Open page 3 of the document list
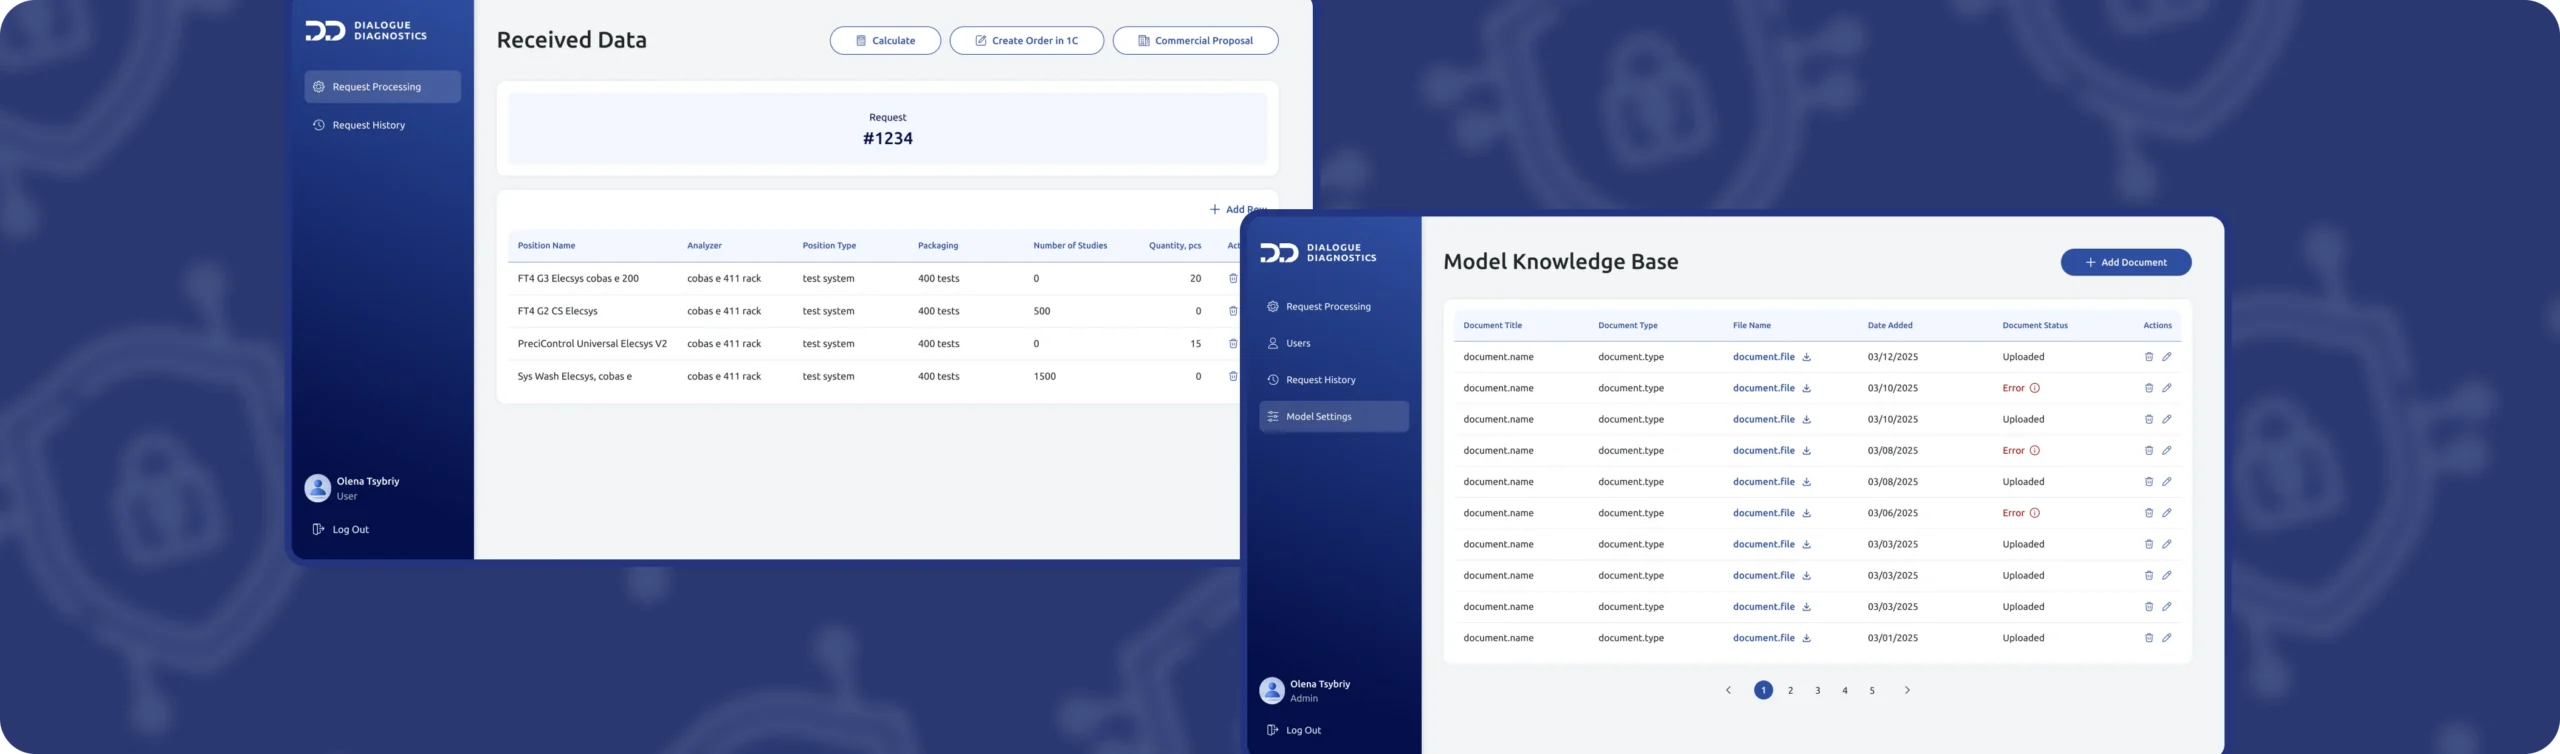 [1817, 690]
